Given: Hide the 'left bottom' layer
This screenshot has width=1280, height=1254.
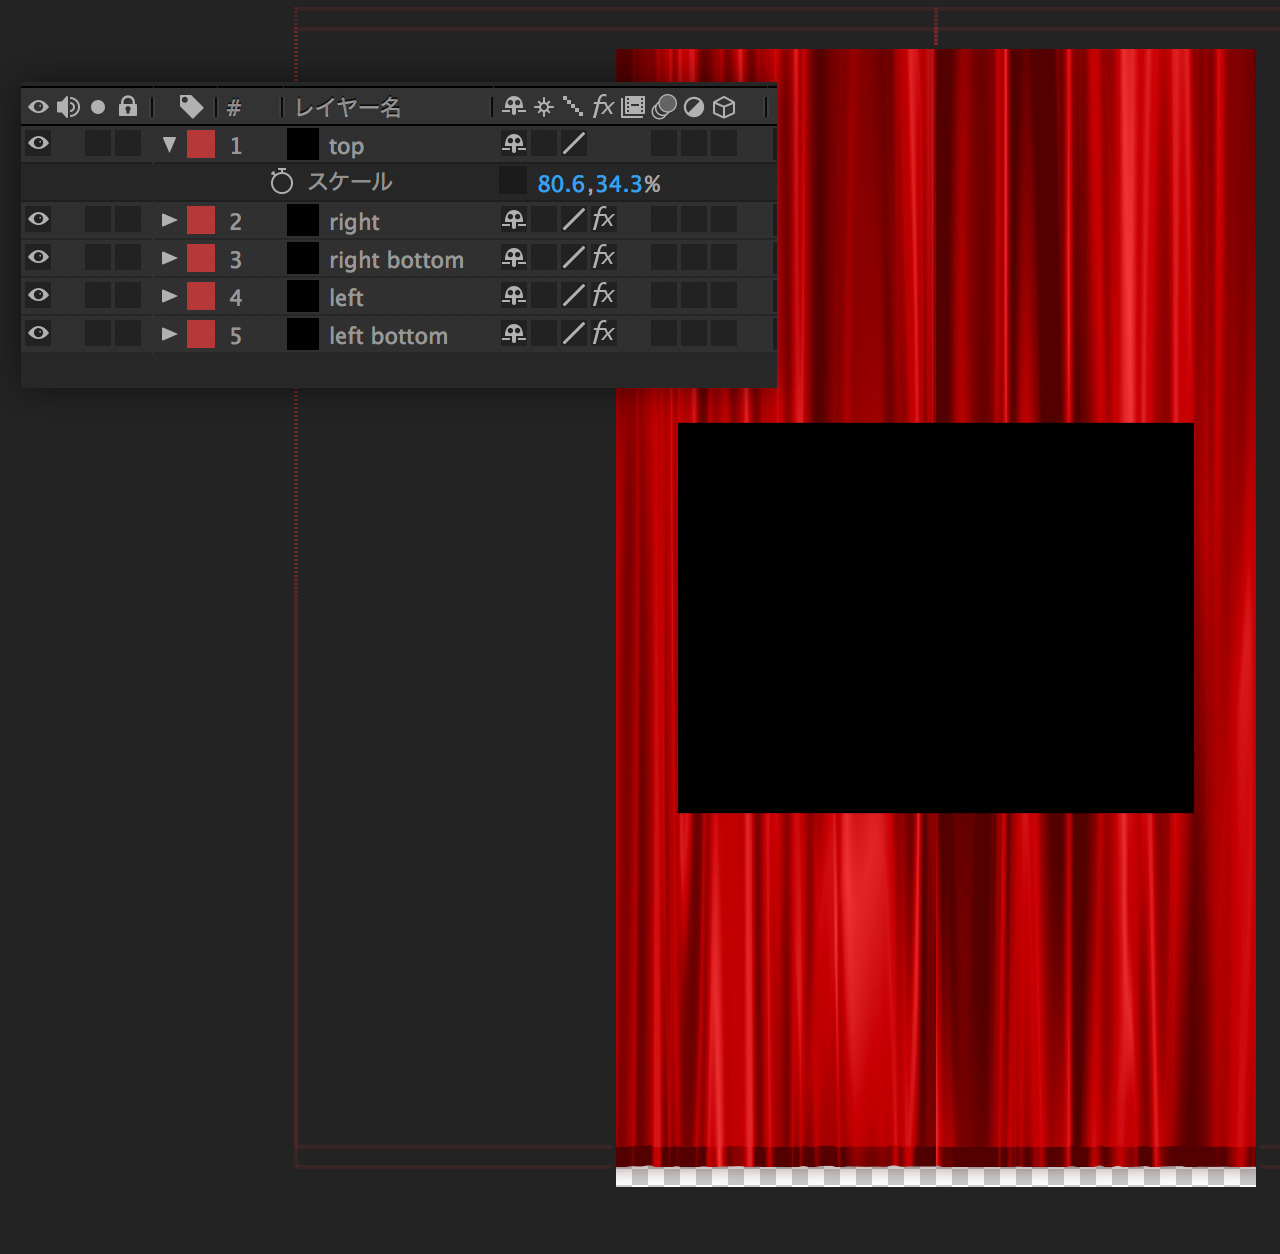Looking at the screenshot, I should (x=39, y=333).
